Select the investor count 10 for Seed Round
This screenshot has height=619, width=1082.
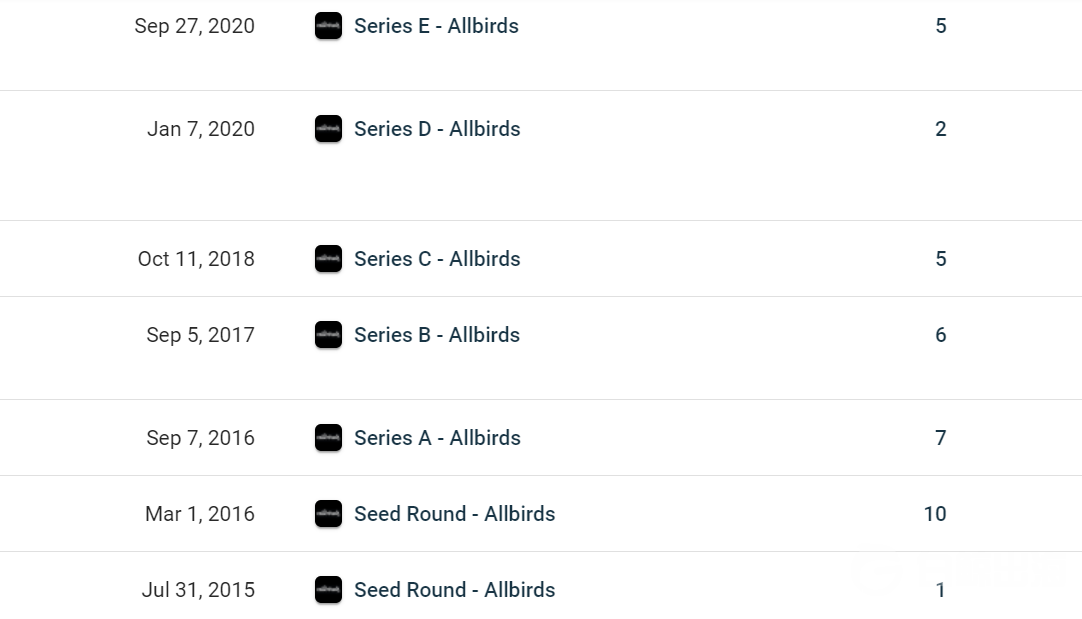click(x=935, y=514)
